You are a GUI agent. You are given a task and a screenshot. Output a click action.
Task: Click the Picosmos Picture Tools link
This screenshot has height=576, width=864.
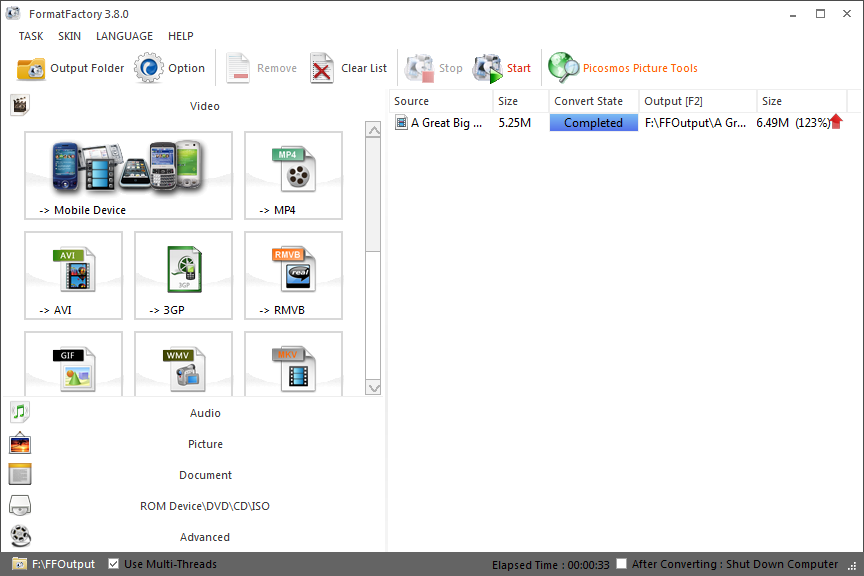coord(640,68)
